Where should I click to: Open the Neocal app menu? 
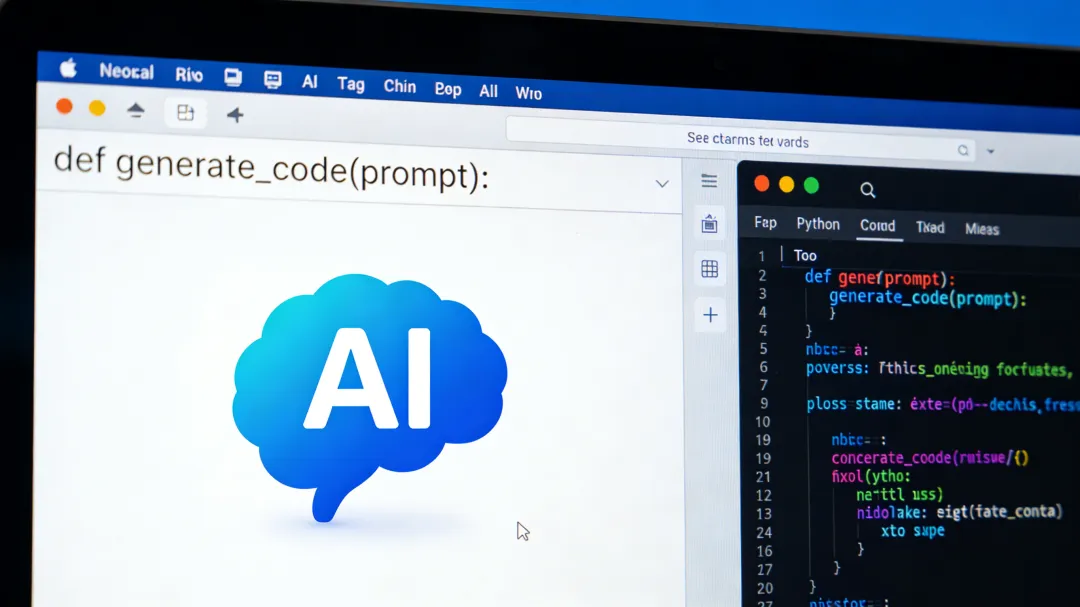coord(126,72)
